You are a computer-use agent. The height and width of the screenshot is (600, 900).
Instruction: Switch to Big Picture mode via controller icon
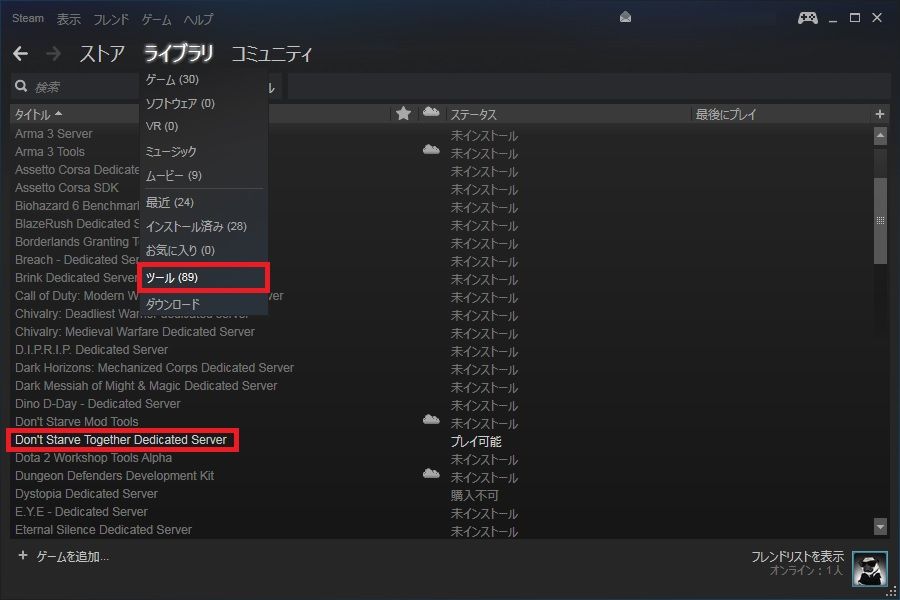[x=808, y=18]
